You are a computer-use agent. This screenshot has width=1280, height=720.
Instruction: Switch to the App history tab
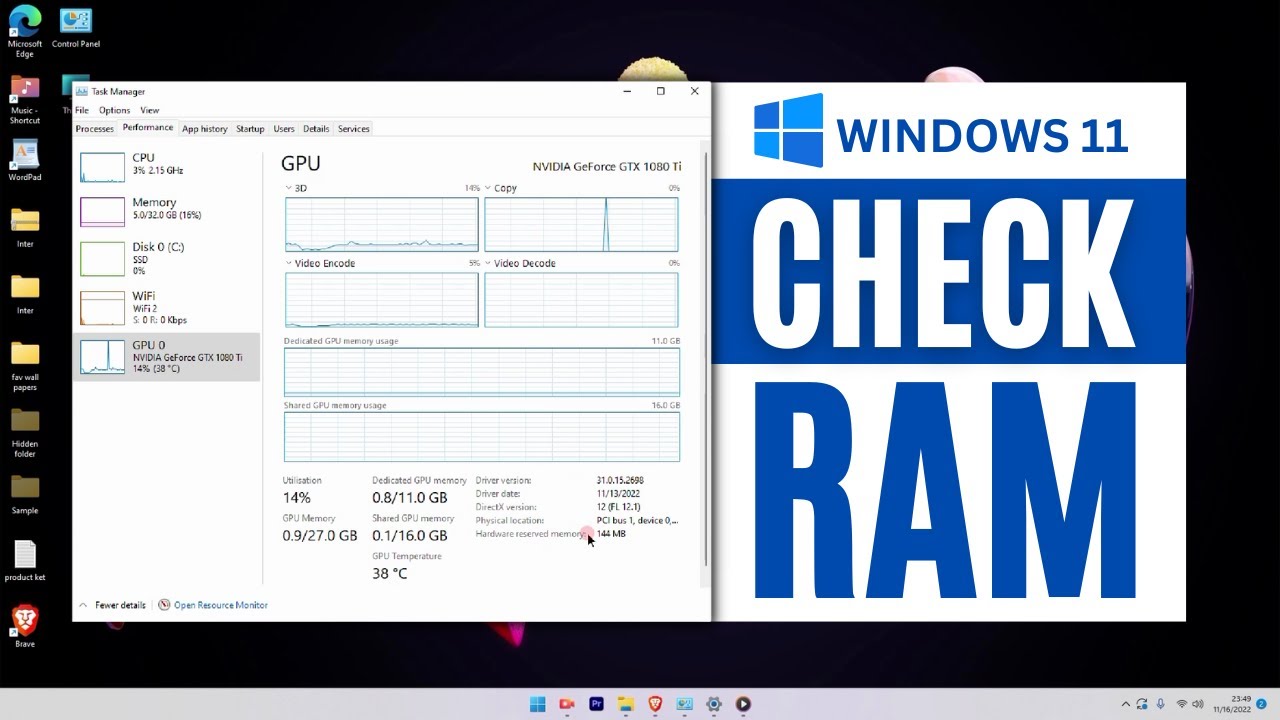(205, 129)
